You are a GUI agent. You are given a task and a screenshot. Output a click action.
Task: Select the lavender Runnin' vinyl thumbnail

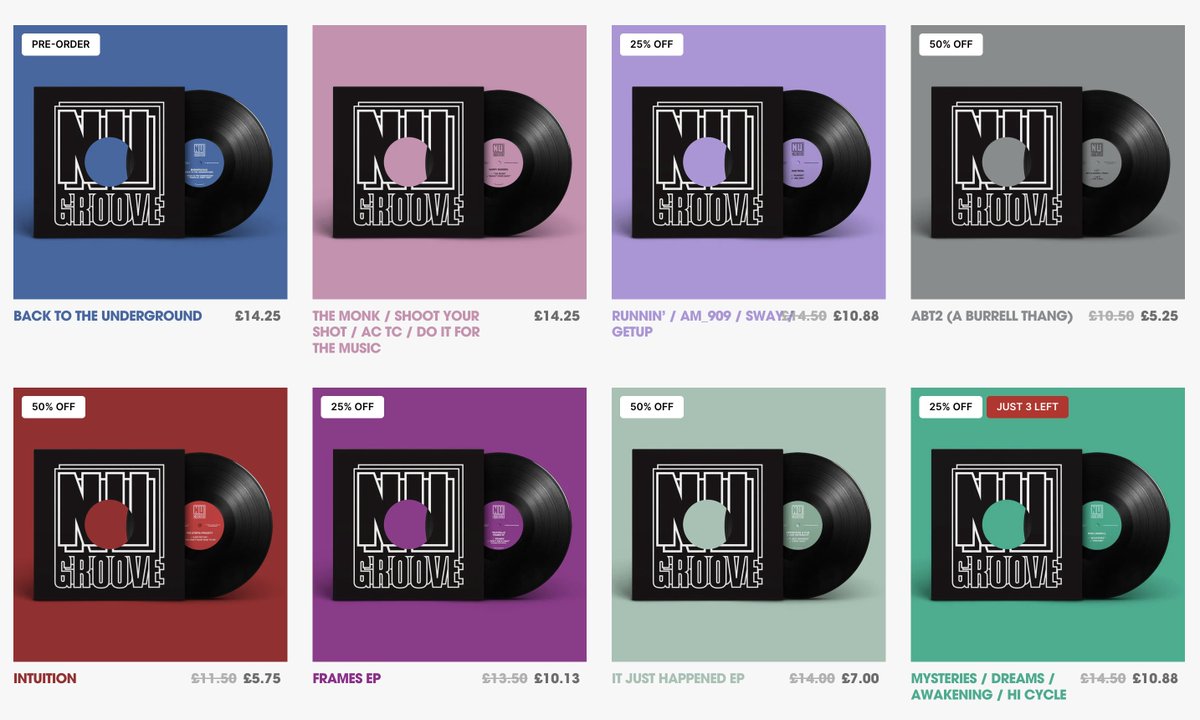748,162
